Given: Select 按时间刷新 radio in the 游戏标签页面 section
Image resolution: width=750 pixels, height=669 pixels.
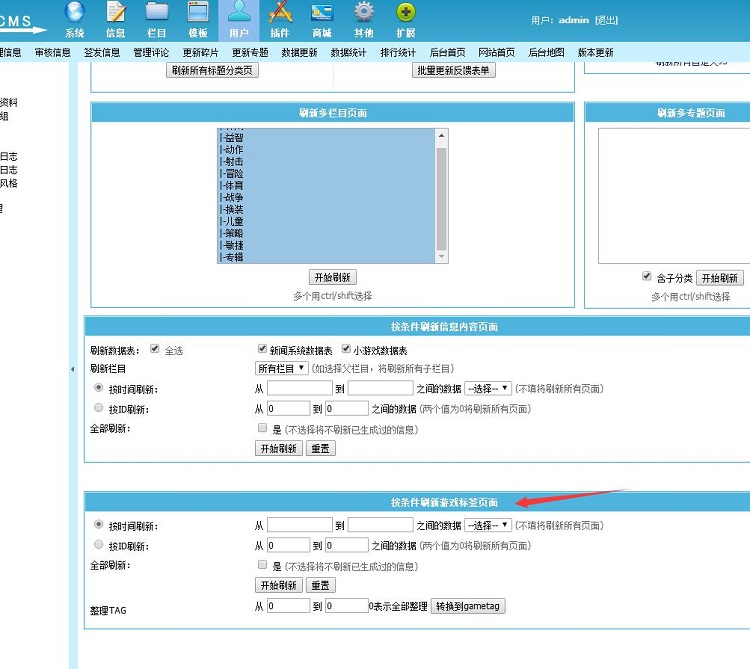Looking at the screenshot, I should click(x=99, y=524).
